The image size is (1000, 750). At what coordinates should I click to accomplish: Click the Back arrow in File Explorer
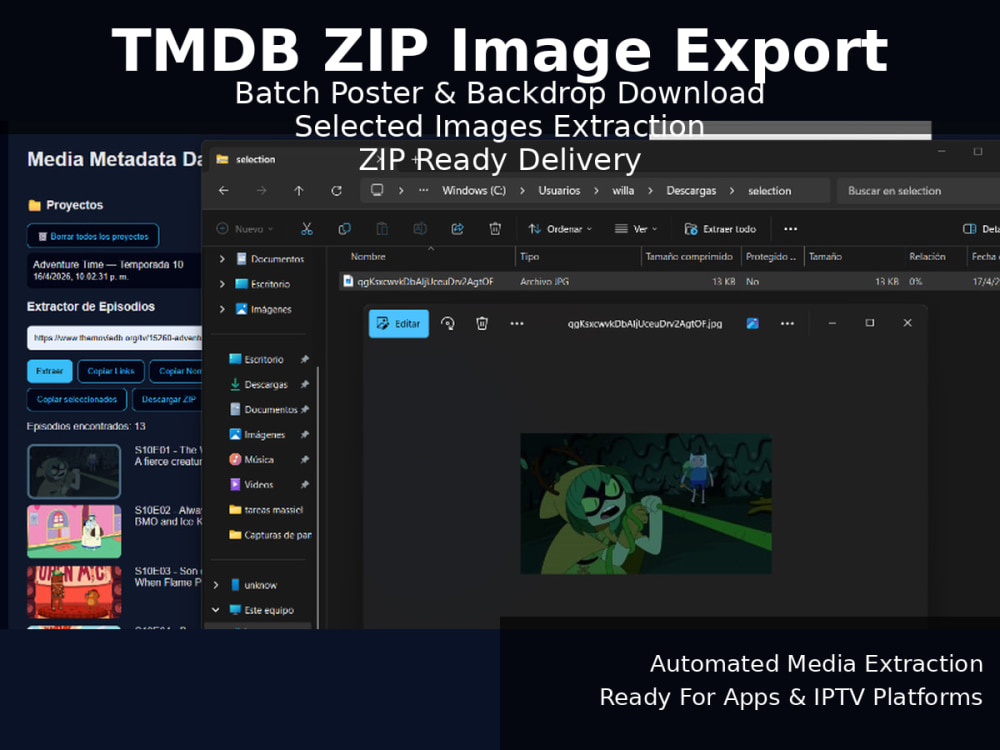tap(223, 191)
